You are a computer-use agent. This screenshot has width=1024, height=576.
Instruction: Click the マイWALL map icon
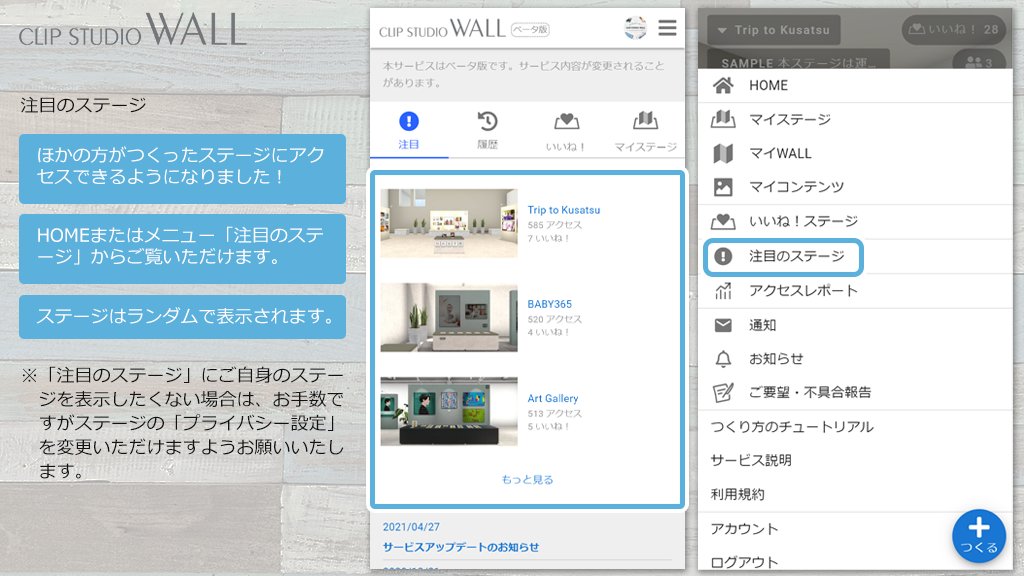[x=723, y=153]
